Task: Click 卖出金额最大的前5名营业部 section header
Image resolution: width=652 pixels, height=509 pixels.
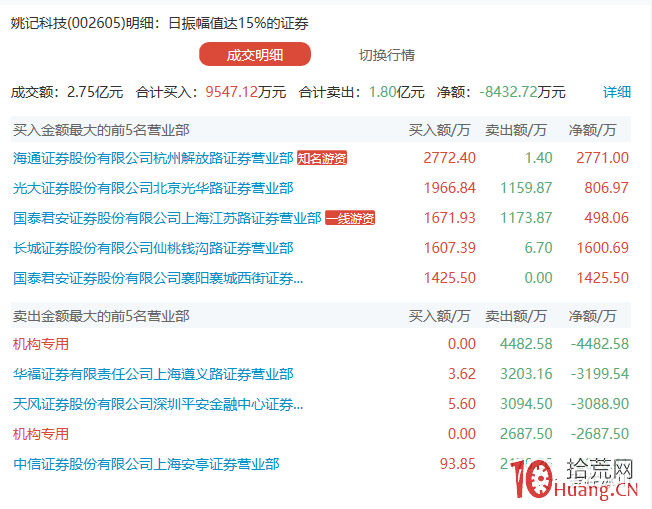Action: pos(101,316)
